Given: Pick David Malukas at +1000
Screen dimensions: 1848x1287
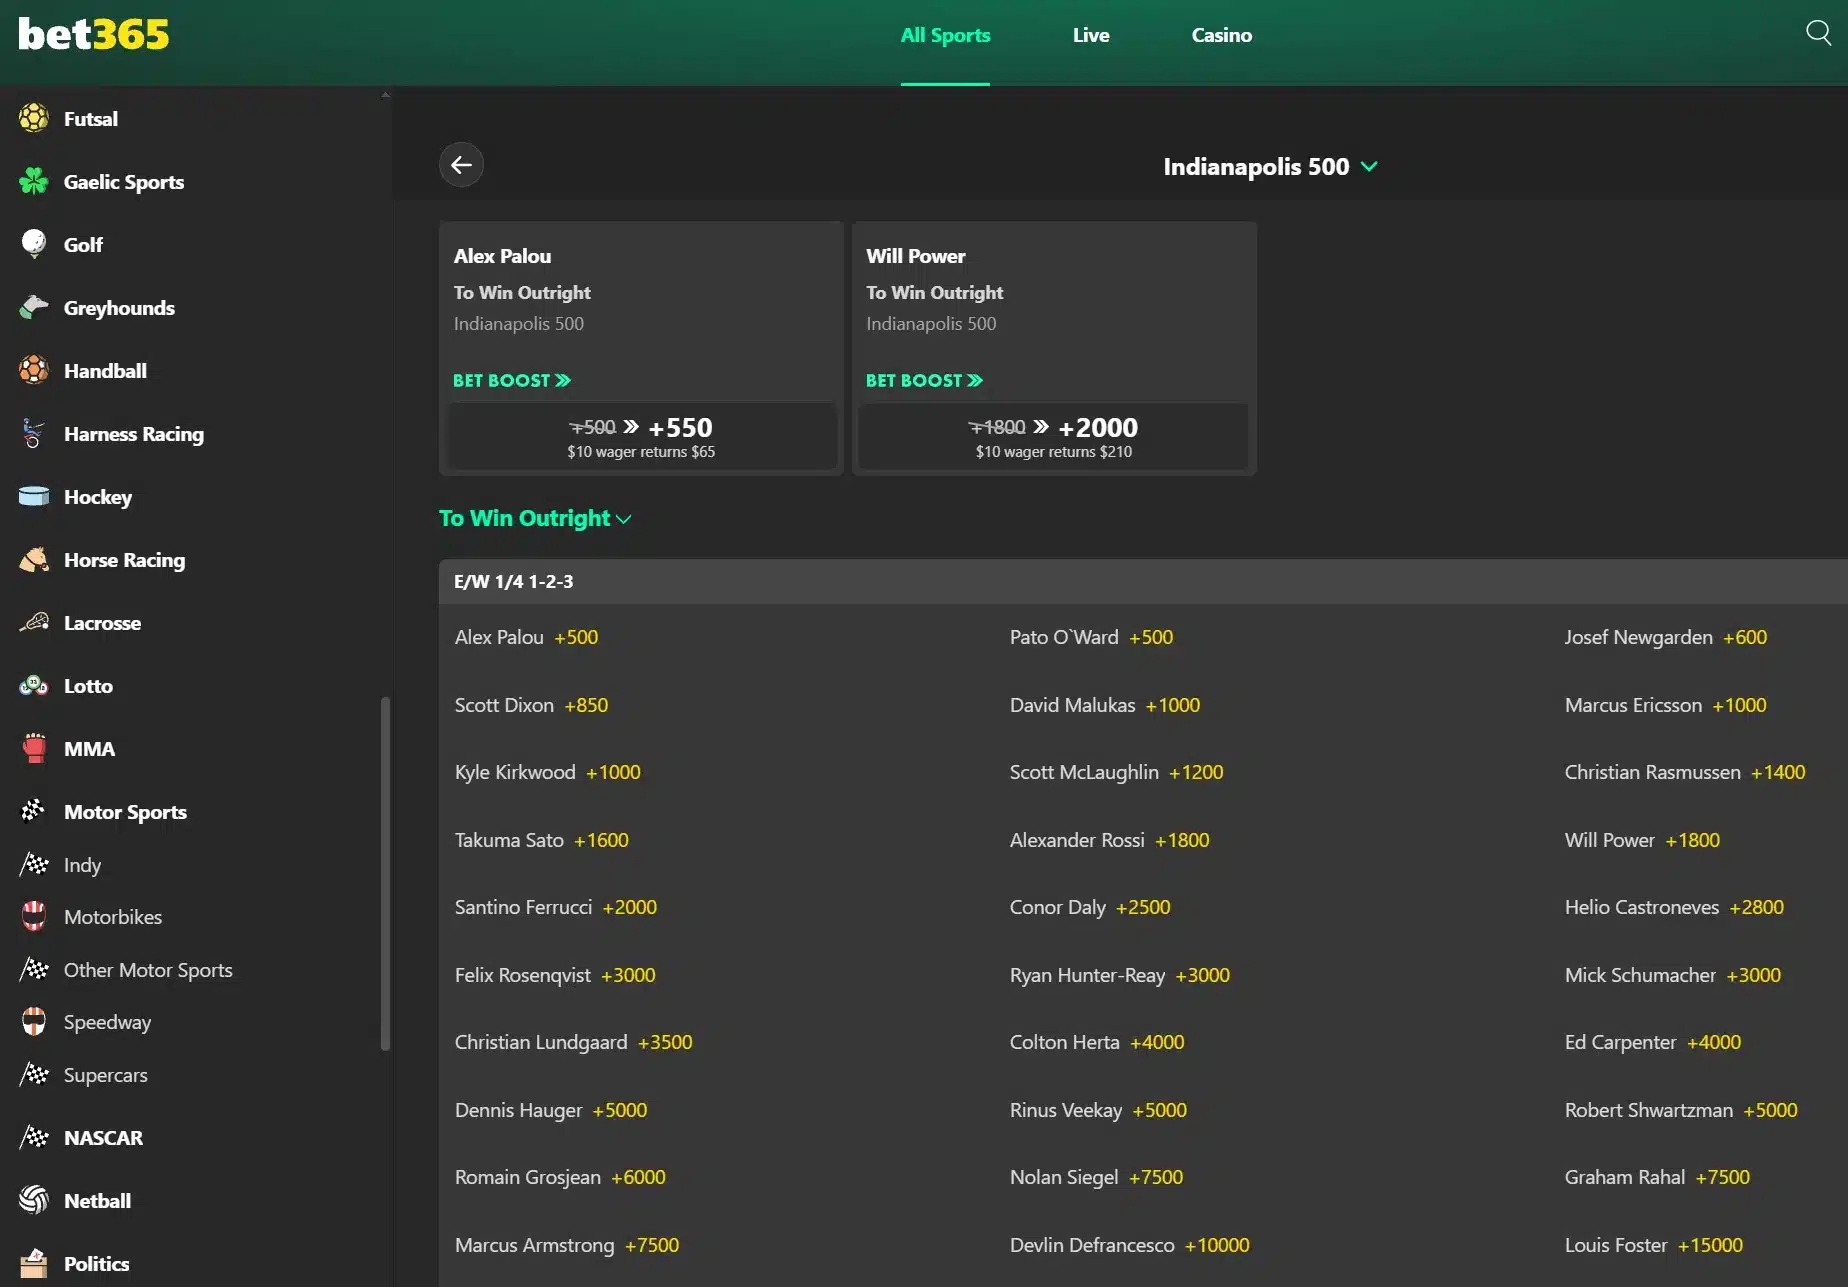Looking at the screenshot, I should tap(1104, 705).
